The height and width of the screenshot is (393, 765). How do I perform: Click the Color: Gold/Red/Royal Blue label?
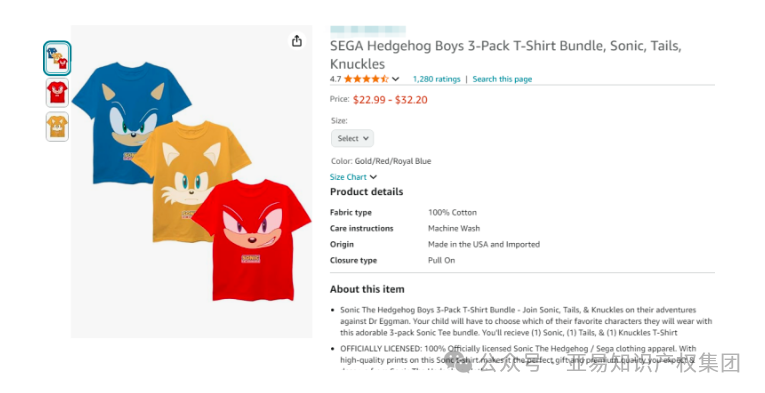coord(381,161)
